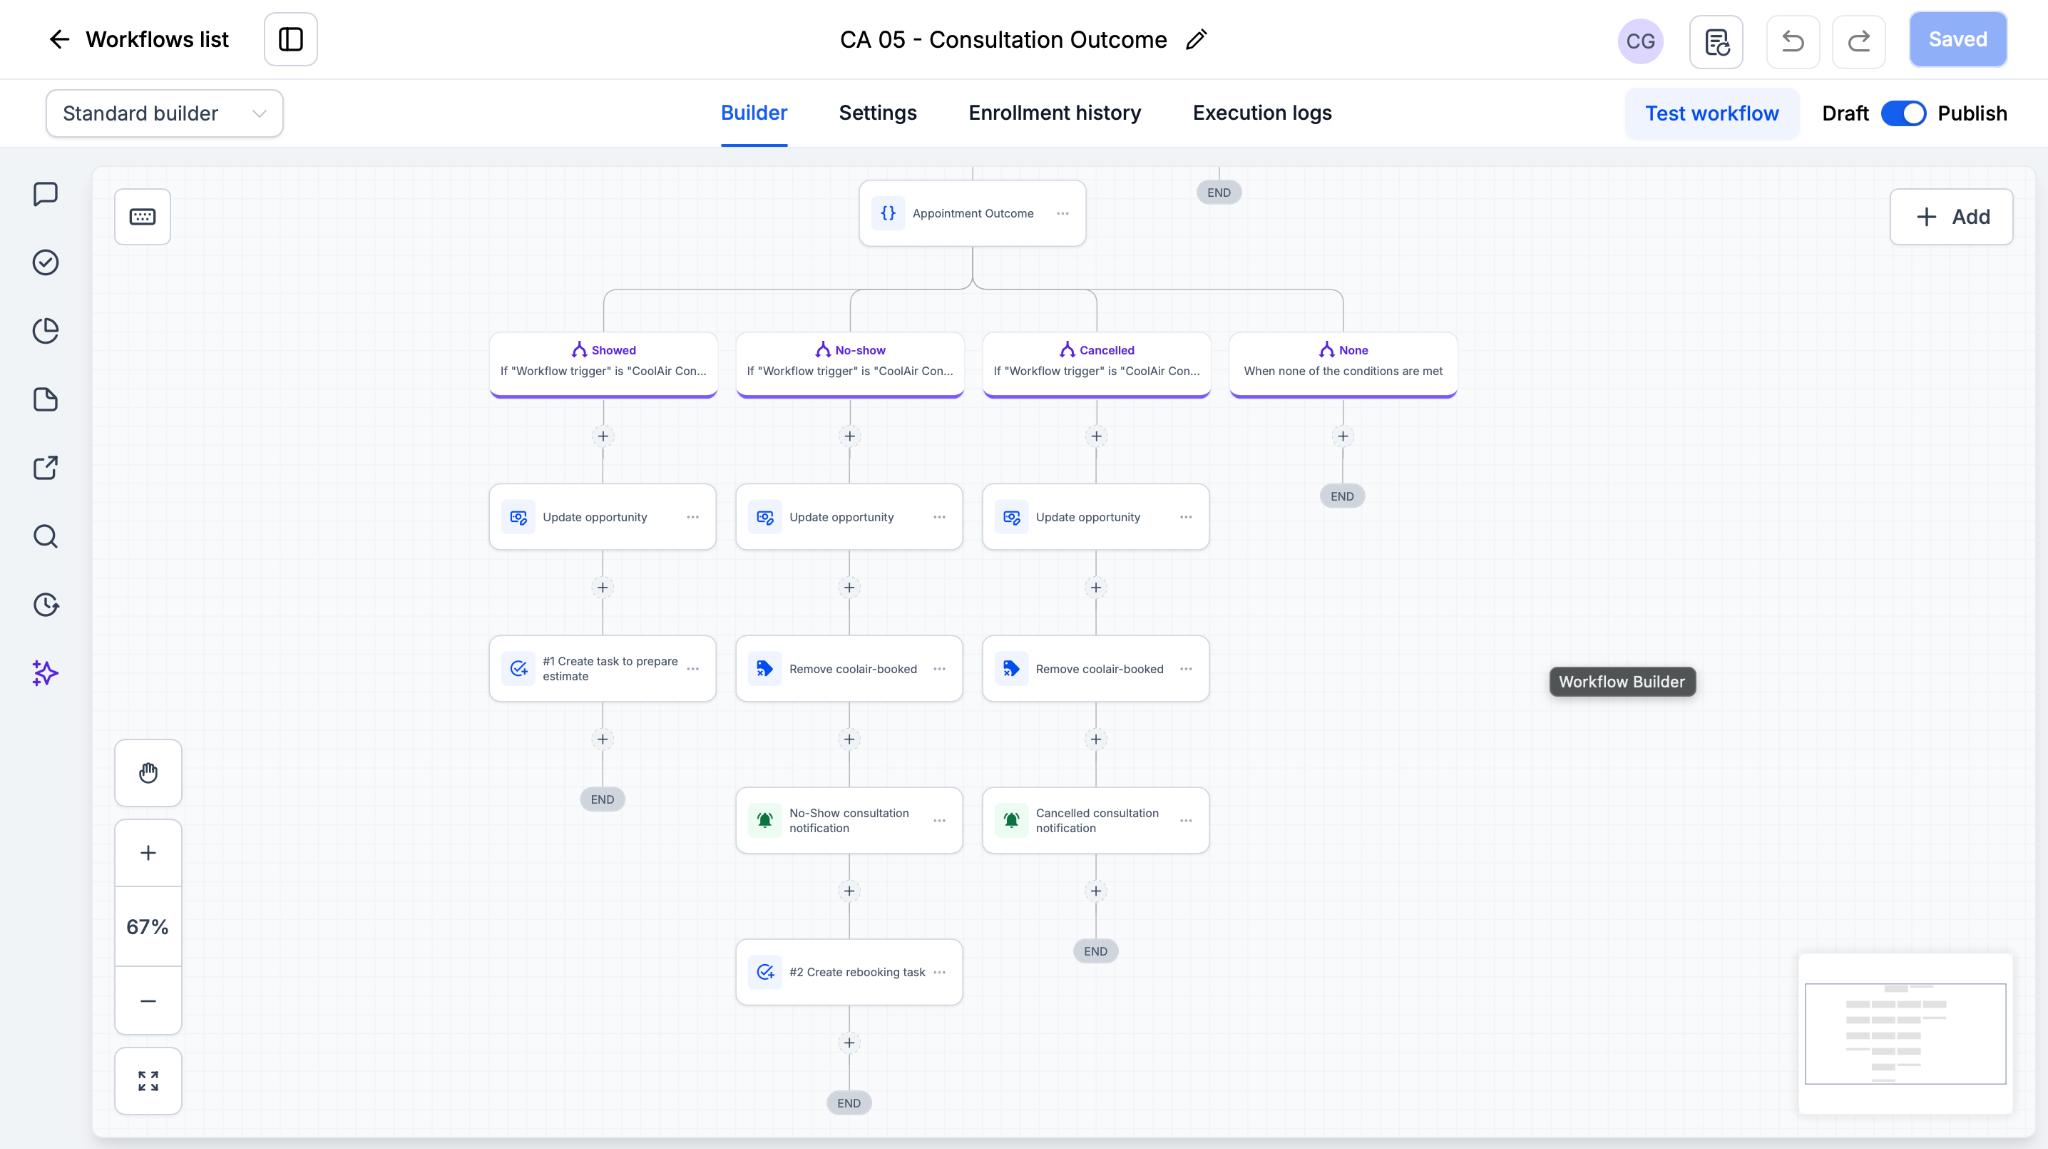Open options for Cancelled consultation notification
Screen dimensions: 2048x1149
1186,820
